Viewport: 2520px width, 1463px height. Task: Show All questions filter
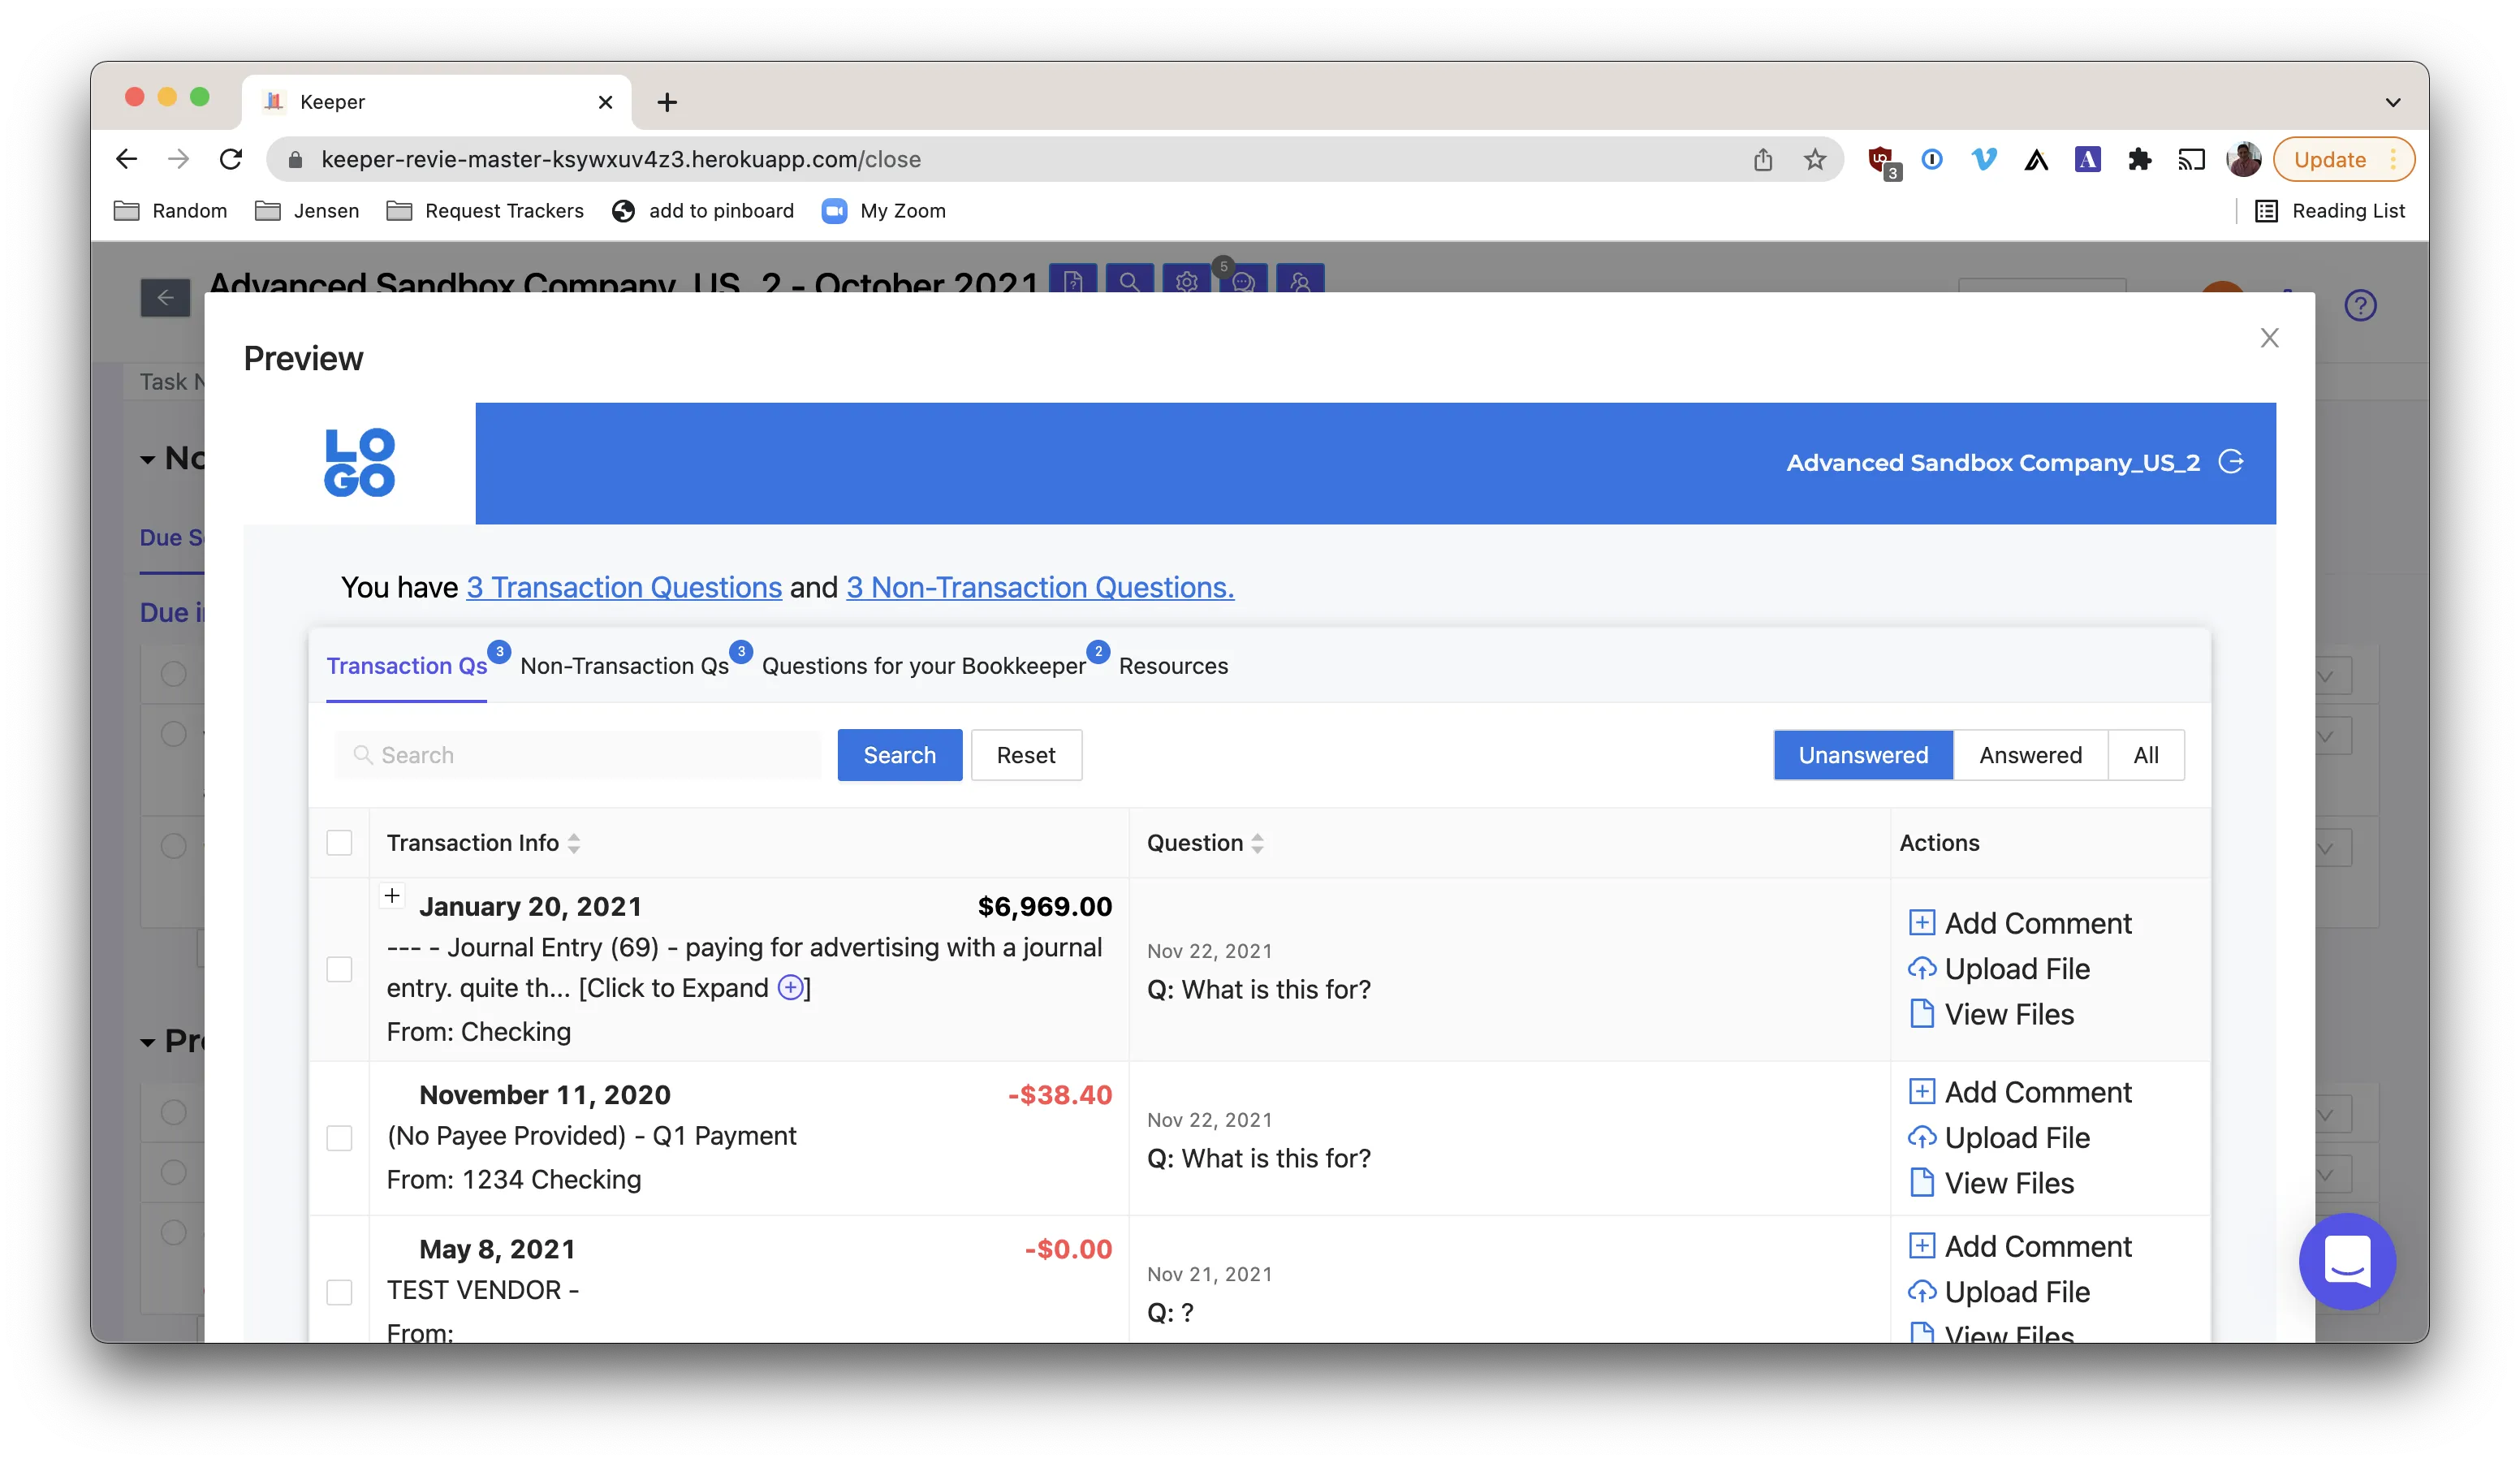pyautogui.click(x=2145, y=755)
